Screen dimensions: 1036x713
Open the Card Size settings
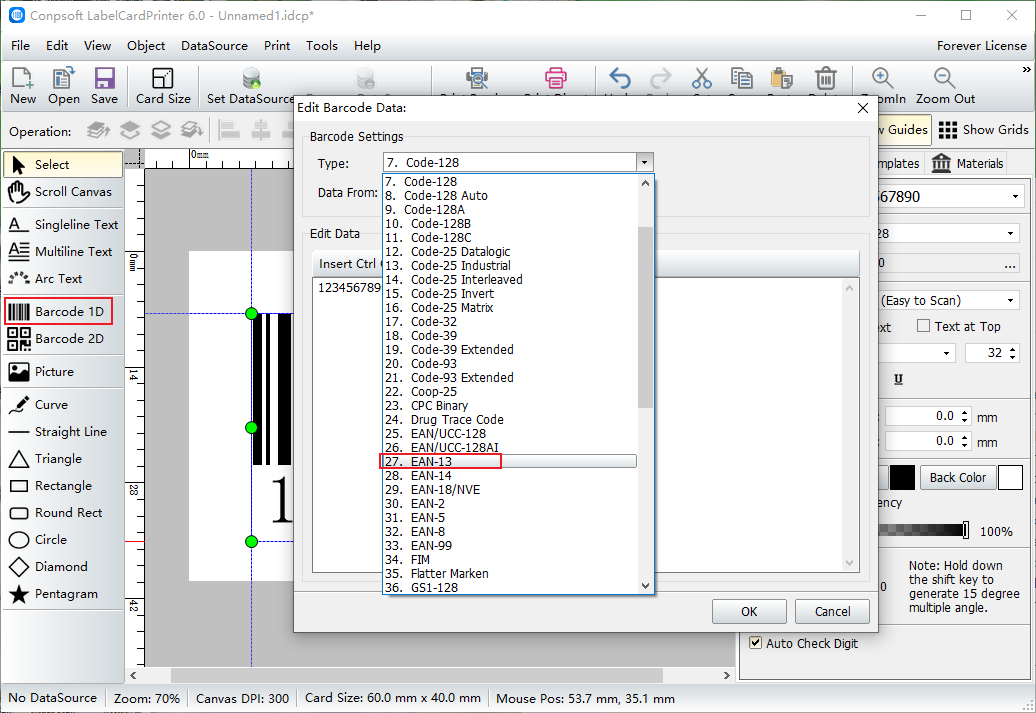pos(163,86)
